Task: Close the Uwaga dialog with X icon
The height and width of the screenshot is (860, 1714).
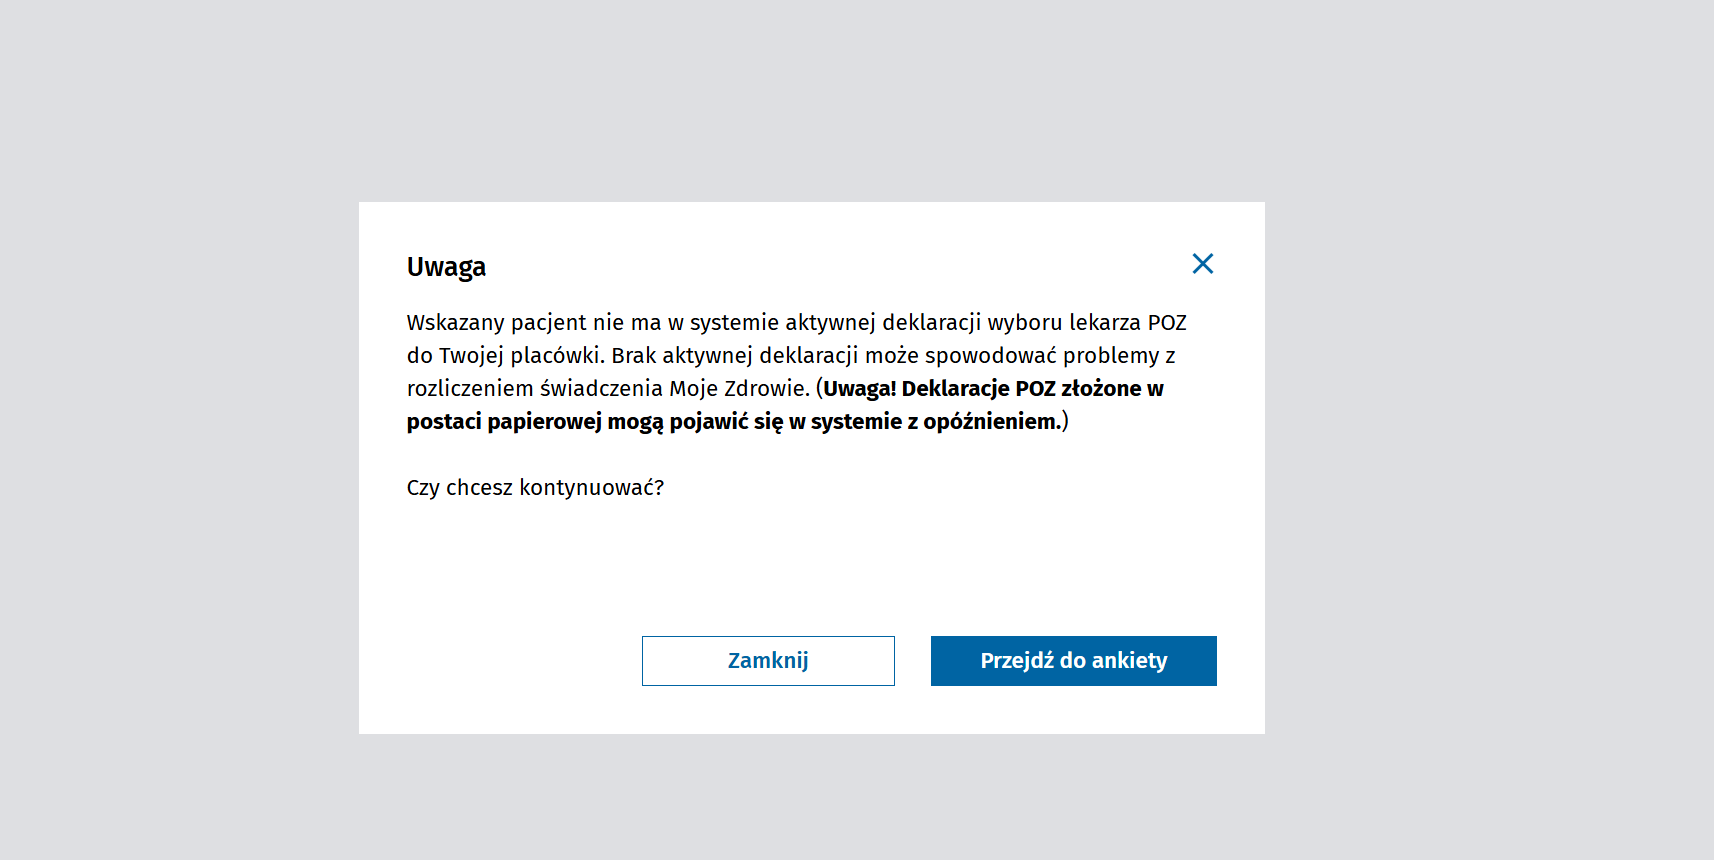Action: click(x=1202, y=264)
